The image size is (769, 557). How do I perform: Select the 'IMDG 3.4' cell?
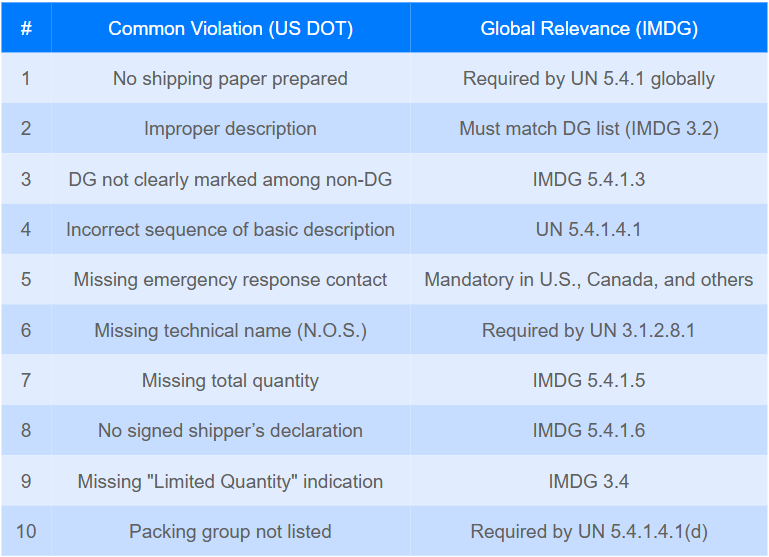click(589, 481)
